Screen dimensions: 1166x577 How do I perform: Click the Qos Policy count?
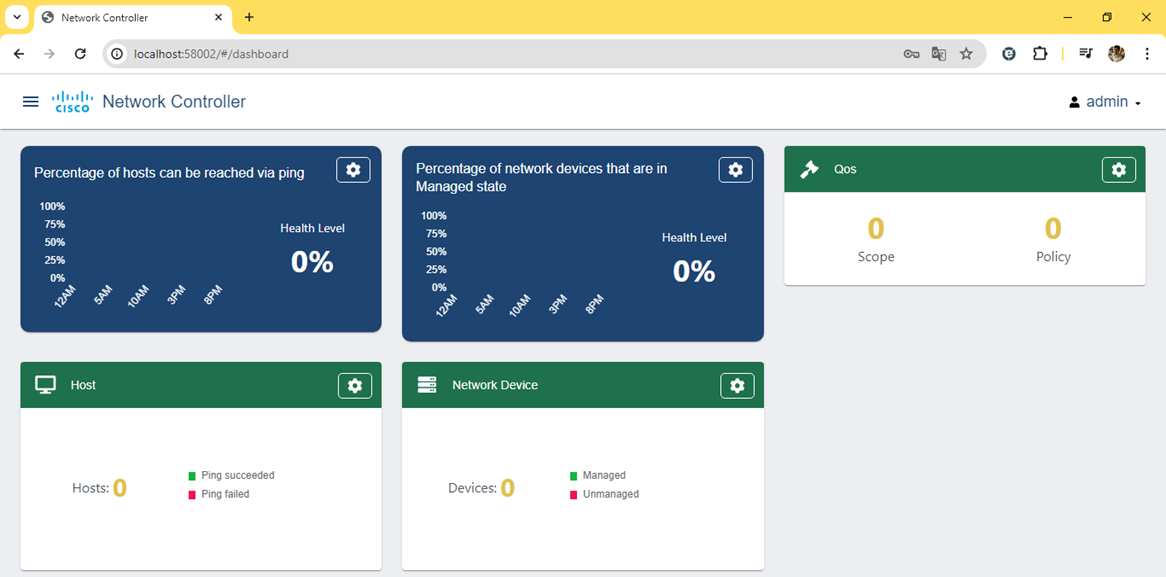[x=1053, y=230]
